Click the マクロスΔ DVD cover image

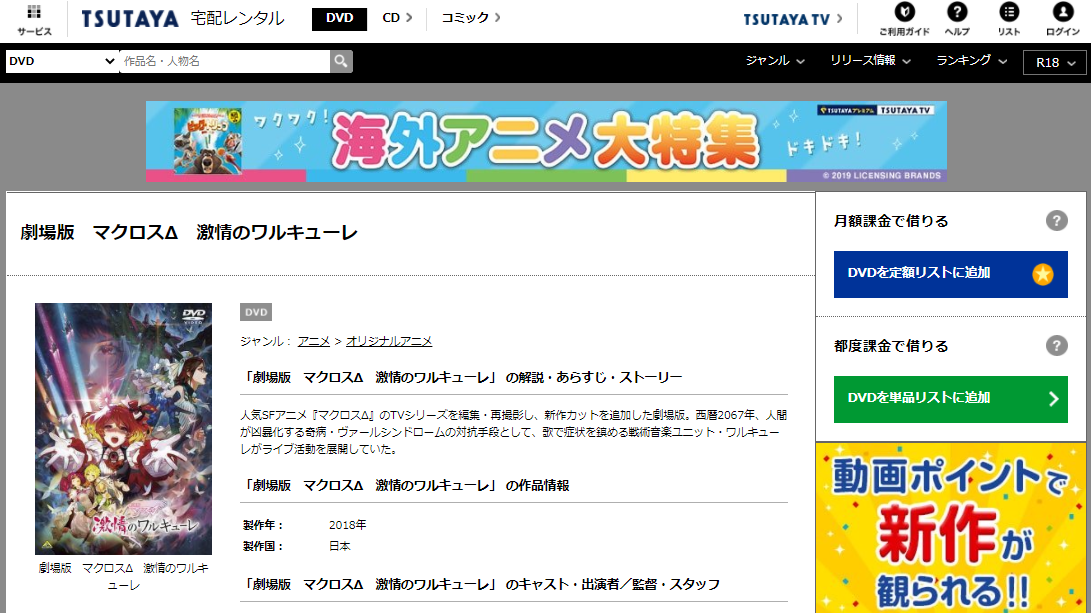tap(123, 429)
